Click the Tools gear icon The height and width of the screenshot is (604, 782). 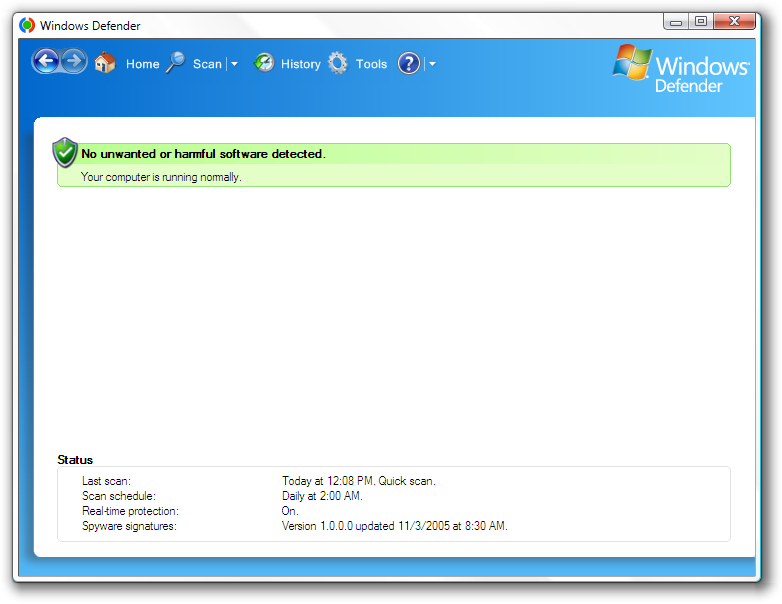pyautogui.click(x=338, y=63)
